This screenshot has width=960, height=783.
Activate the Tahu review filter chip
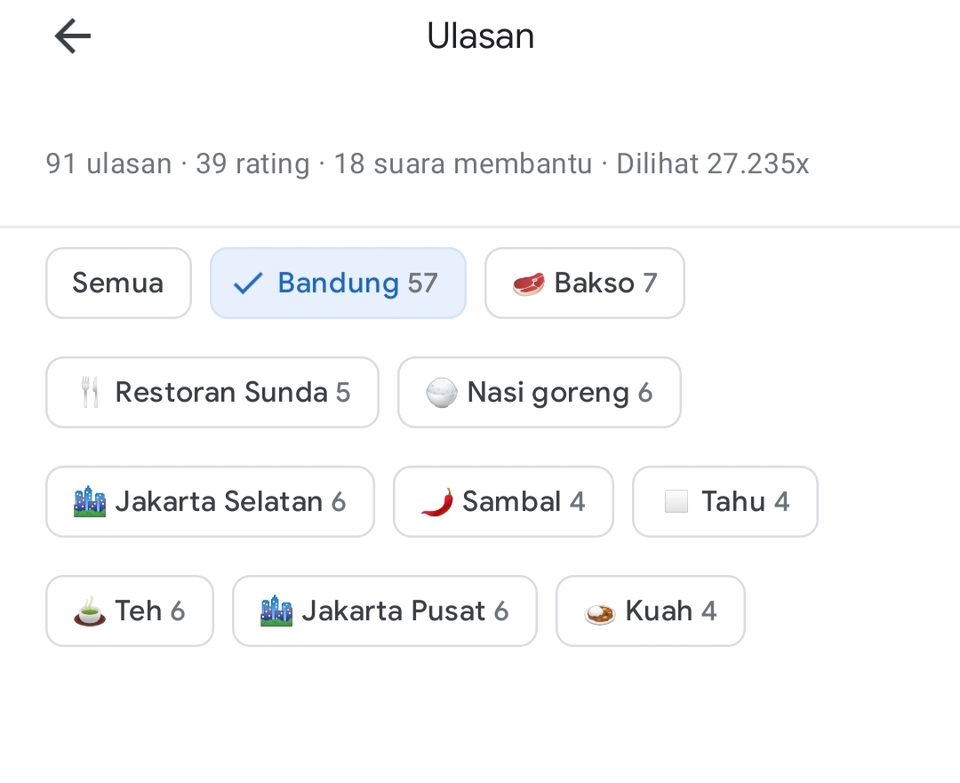pos(724,501)
